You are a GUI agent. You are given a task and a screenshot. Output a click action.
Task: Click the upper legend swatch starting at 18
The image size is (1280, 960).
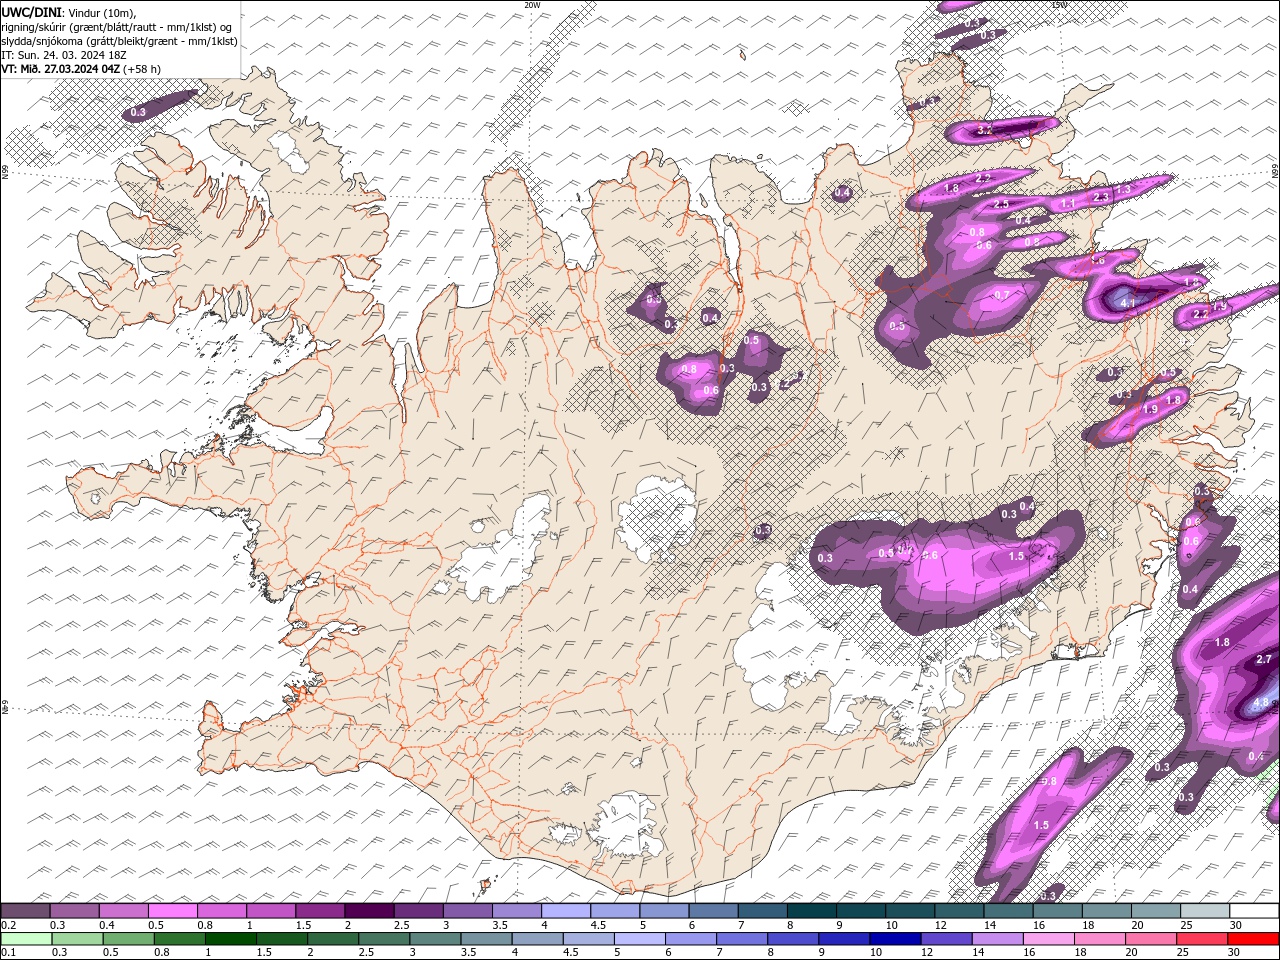click(1107, 911)
